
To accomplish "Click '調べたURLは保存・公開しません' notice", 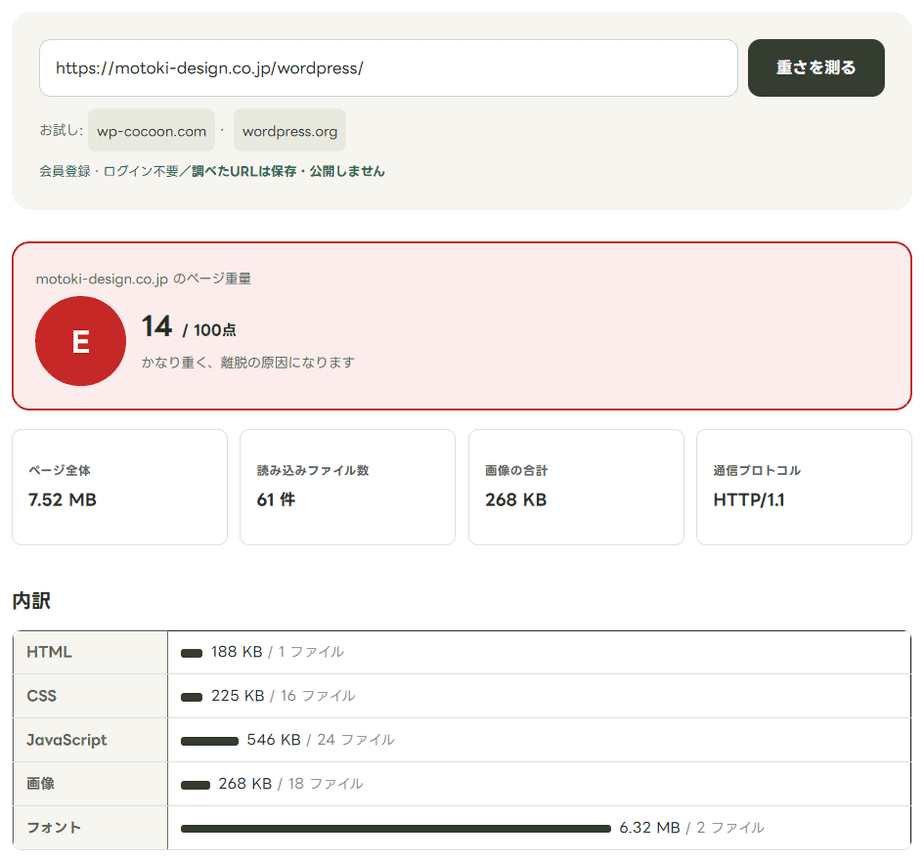I will [x=288, y=171].
